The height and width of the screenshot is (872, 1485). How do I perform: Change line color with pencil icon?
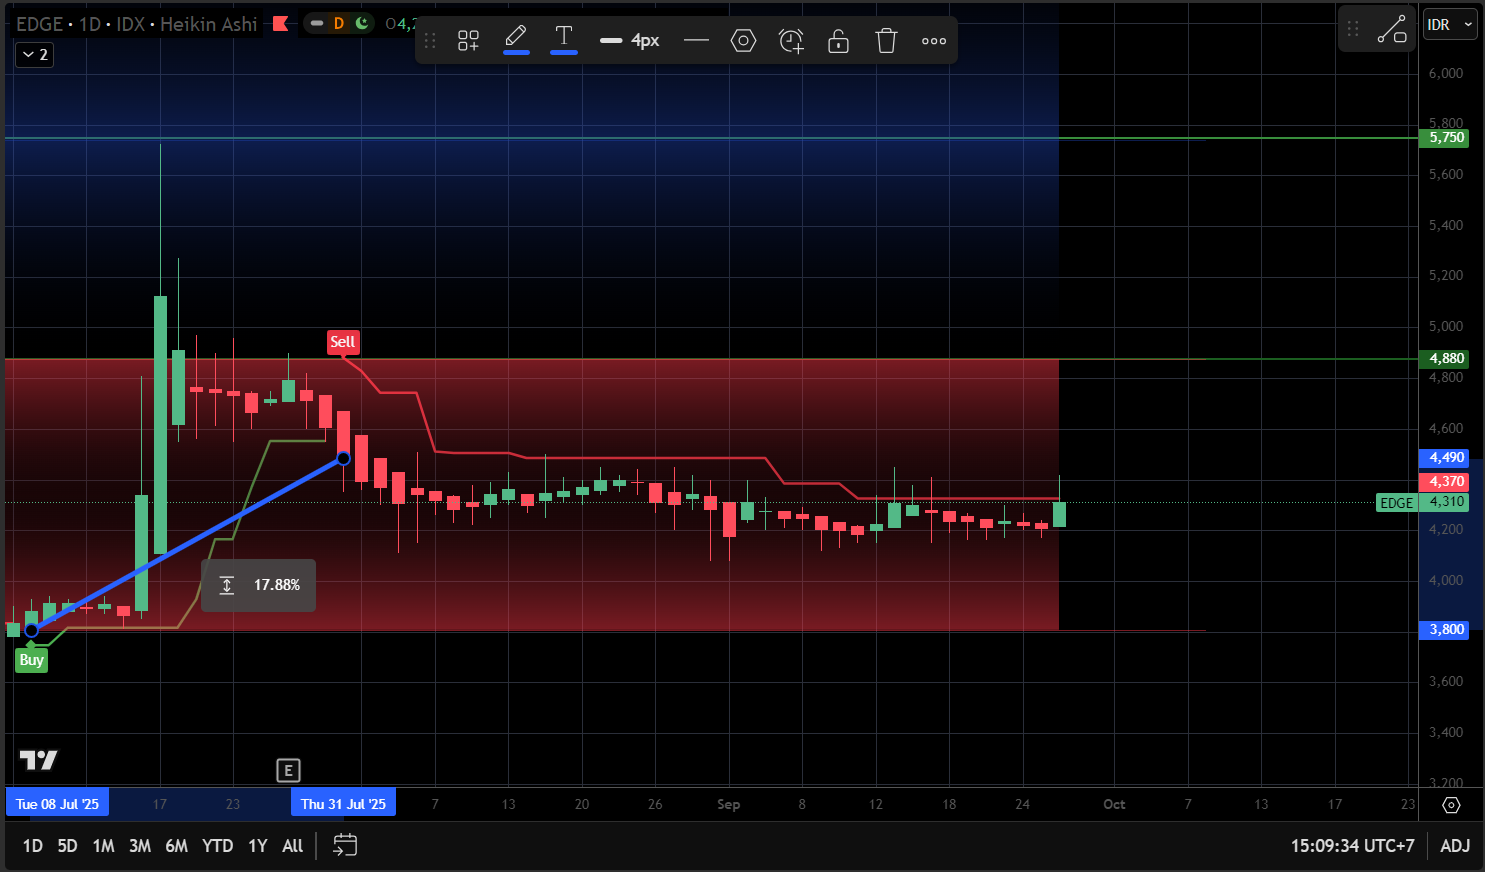[x=516, y=39]
